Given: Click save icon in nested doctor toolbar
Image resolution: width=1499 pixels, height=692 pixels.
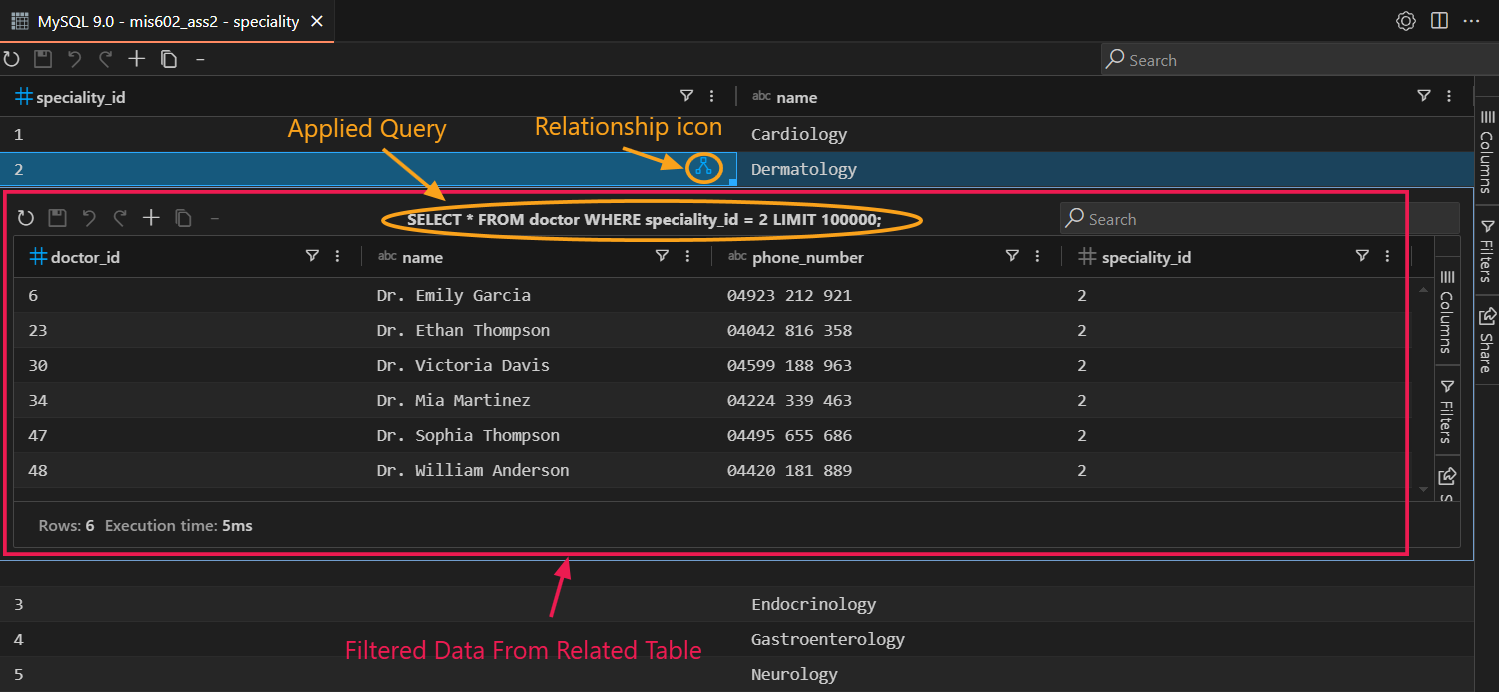Looking at the screenshot, I should point(57,218).
